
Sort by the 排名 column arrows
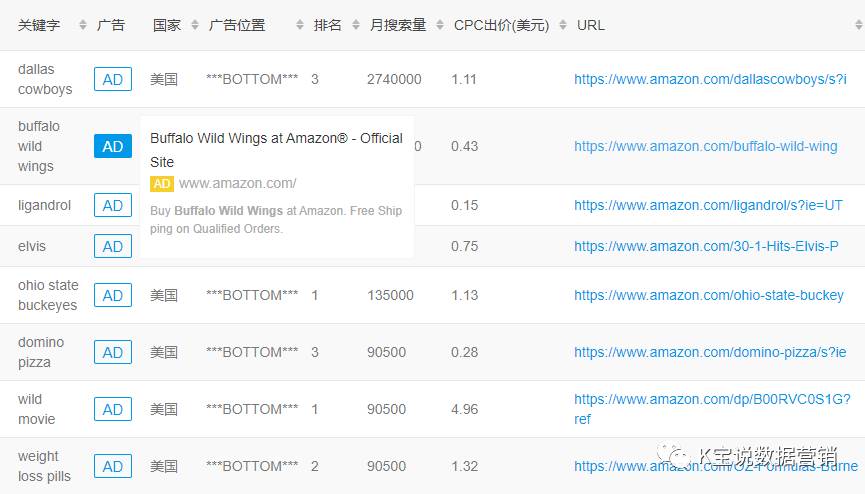(356, 25)
